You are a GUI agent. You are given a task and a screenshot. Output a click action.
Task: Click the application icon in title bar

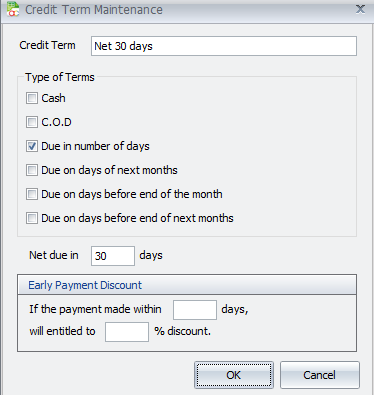(13, 9)
